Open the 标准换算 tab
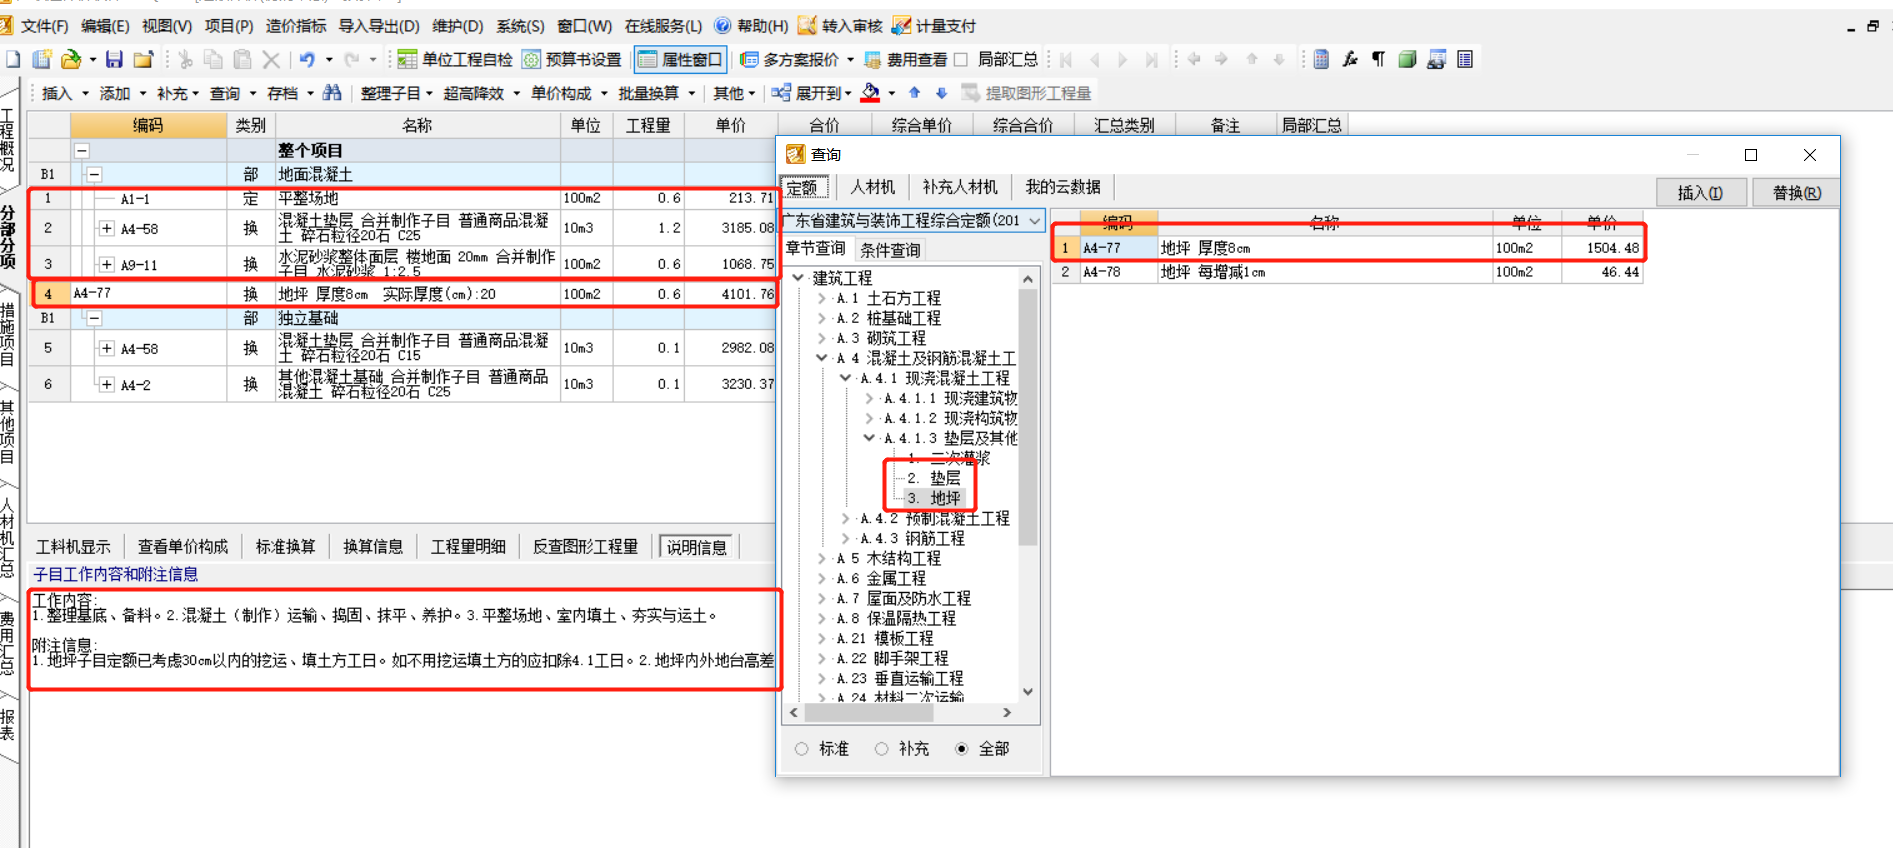The width and height of the screenshot is (1893, 848). [x=286, y=547]
